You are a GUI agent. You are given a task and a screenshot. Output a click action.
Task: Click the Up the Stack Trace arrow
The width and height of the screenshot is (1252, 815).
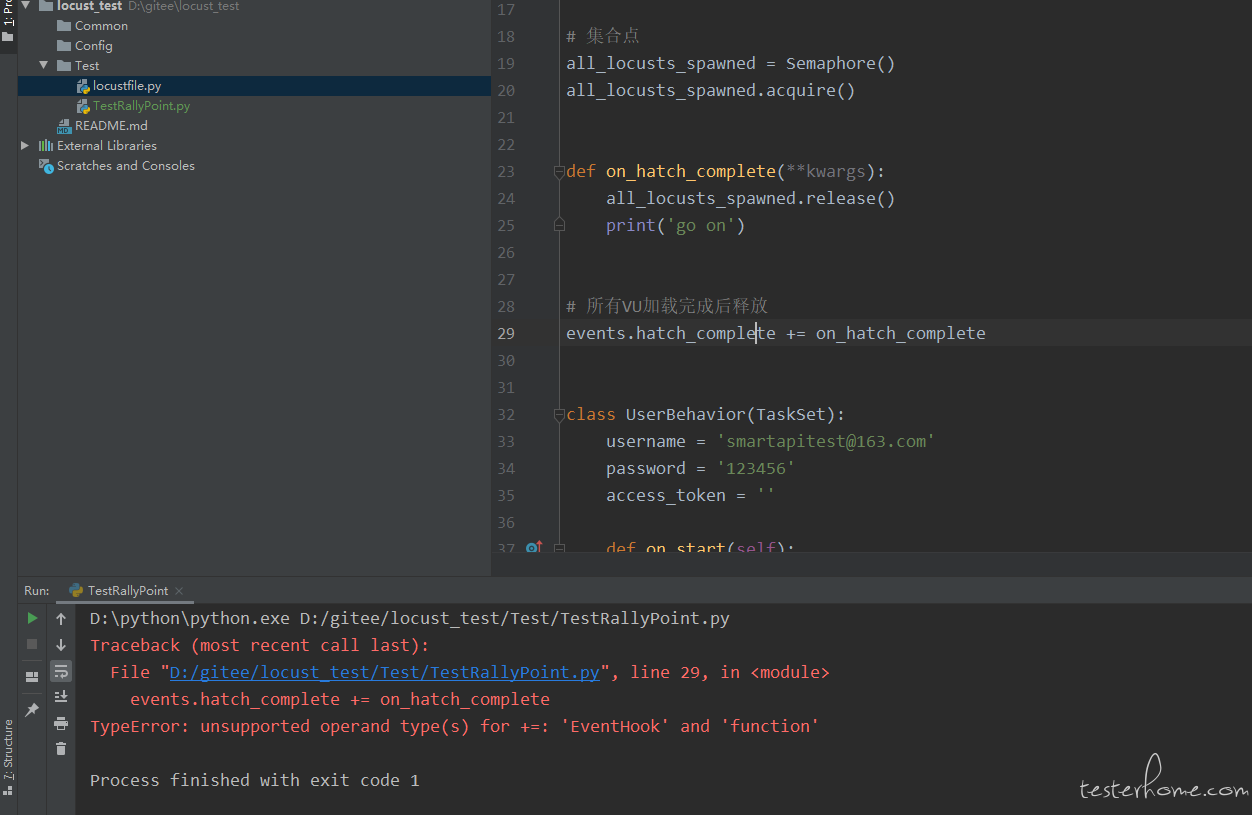coord(61,619)
